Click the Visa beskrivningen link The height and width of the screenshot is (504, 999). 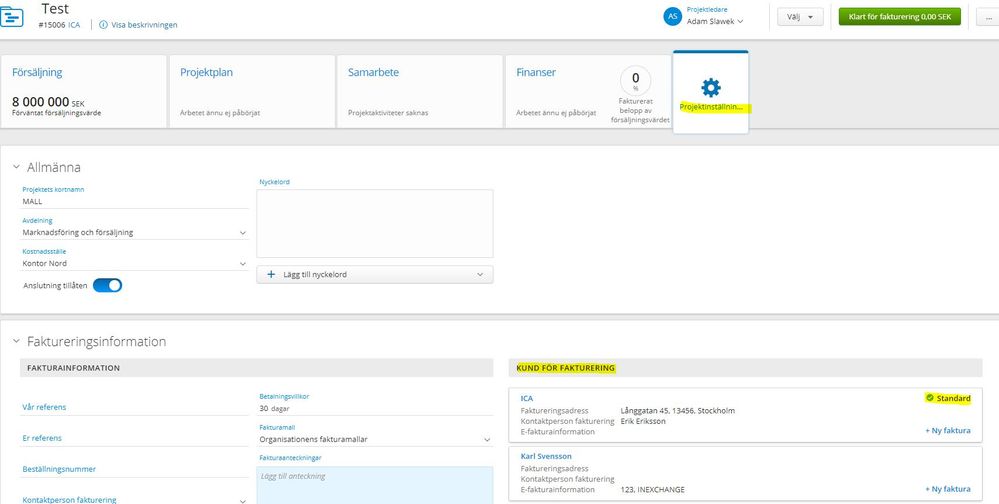(144, 25)
